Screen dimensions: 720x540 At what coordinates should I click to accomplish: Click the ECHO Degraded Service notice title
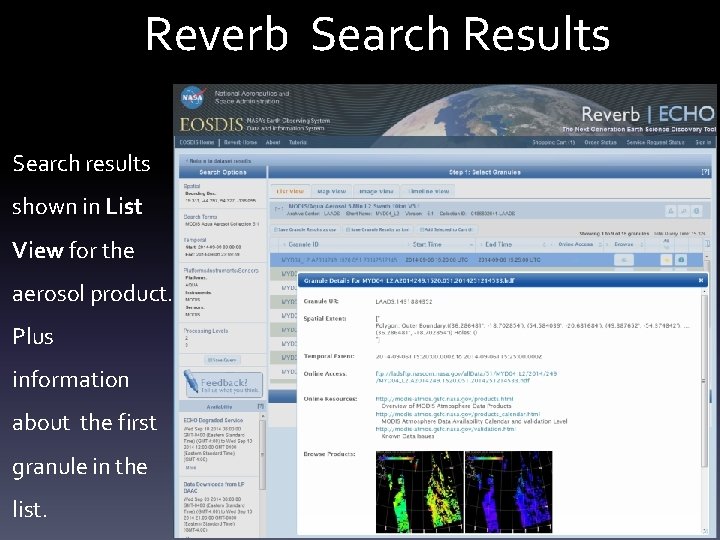tap(213, 420)
